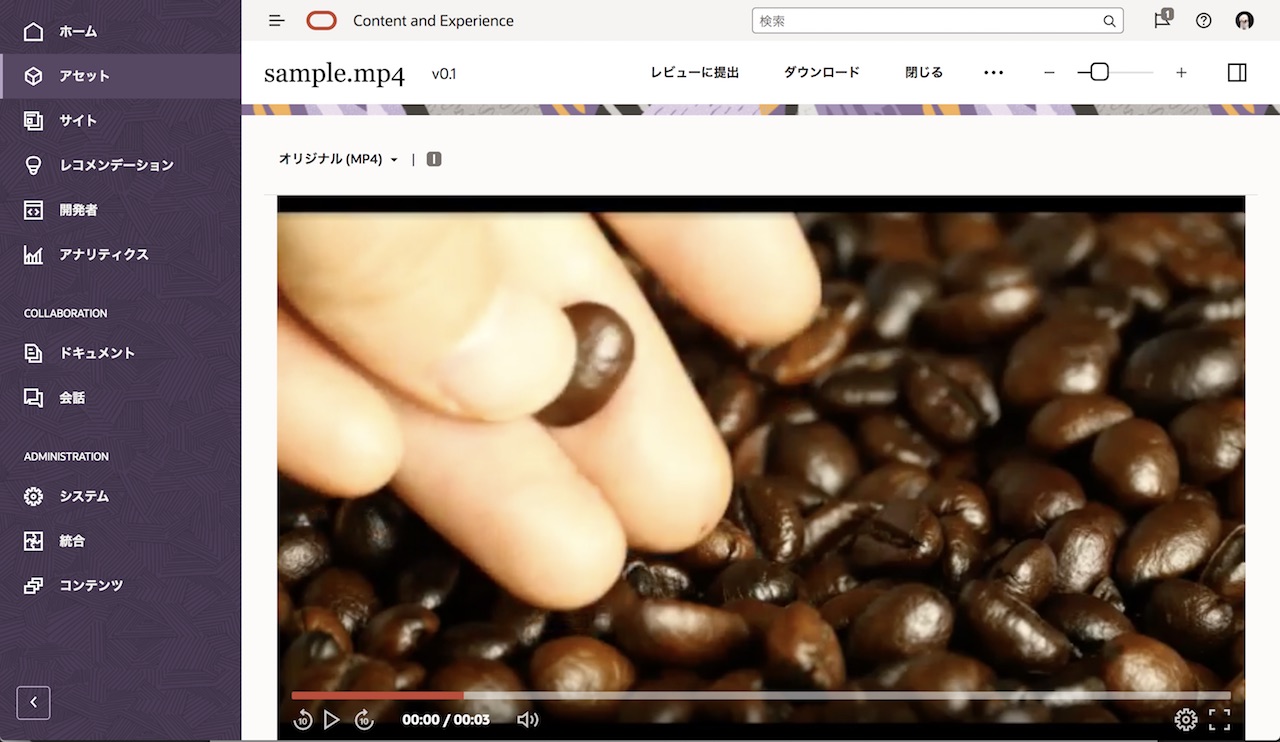
Task: Open the ... more actions menu
Action: pyautogui.click(x=993, y=72)
